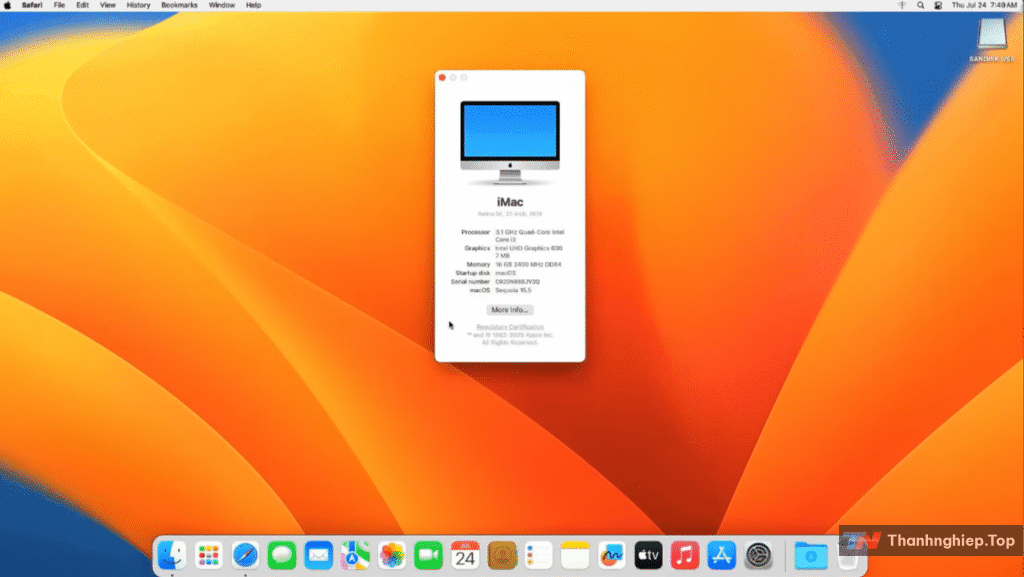
Task: Launch Maps from the Dock
Action: click(355, 555)
